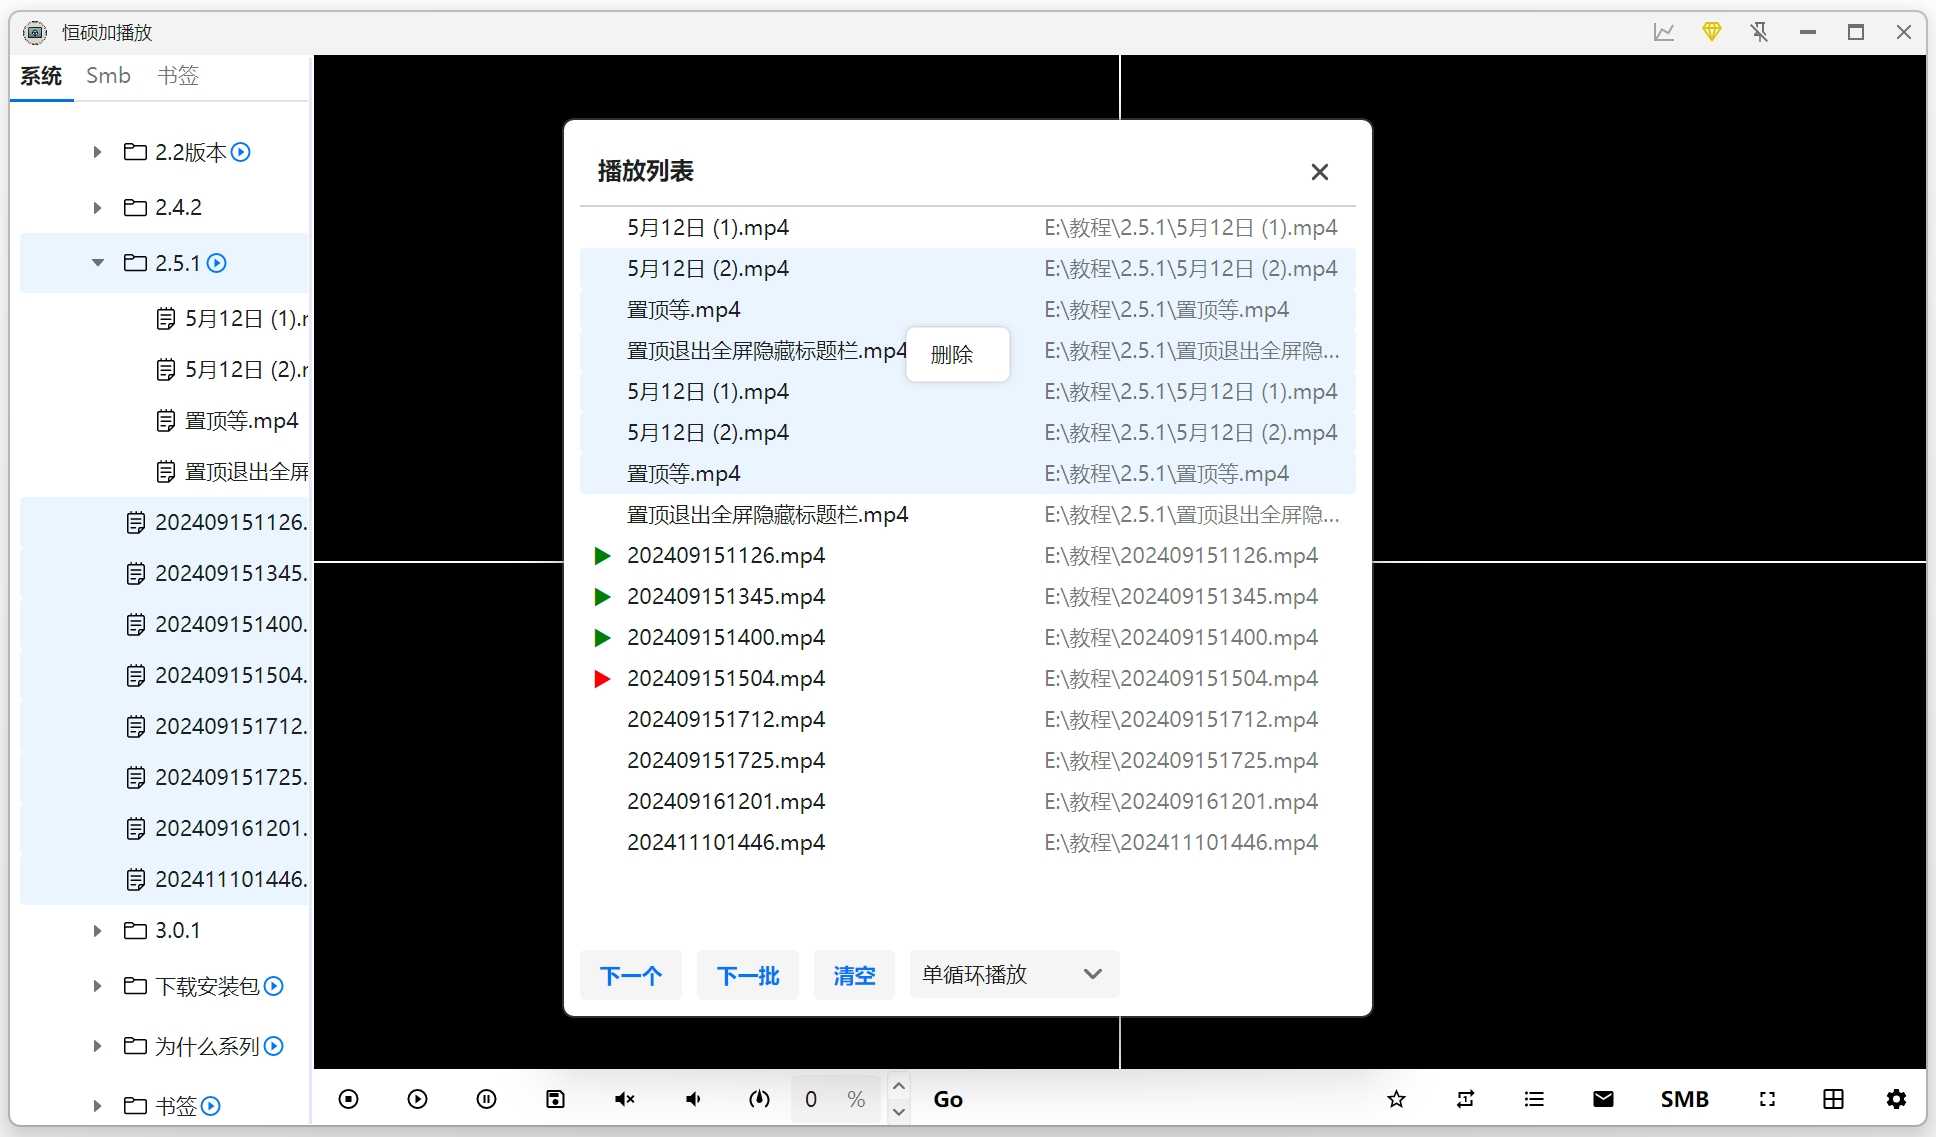Click the 清空 button

(854, 975)
